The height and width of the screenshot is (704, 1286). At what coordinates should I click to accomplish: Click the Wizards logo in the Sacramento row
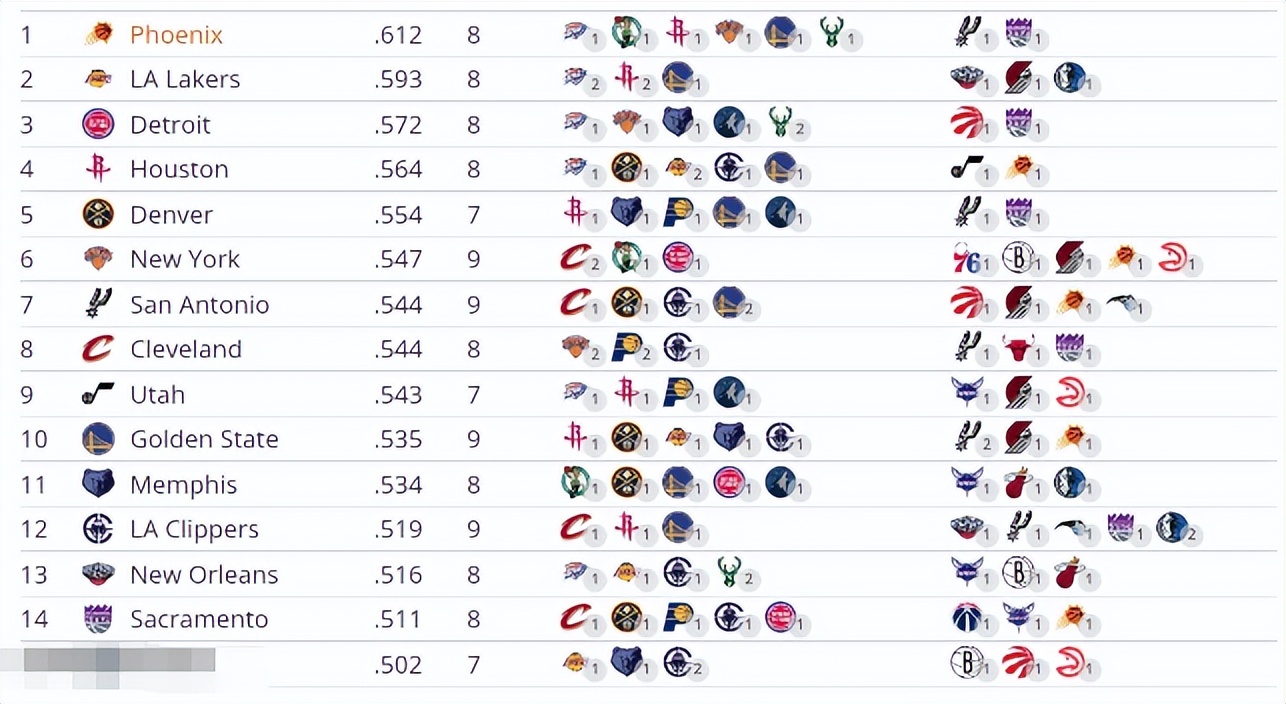click(967, 617)
